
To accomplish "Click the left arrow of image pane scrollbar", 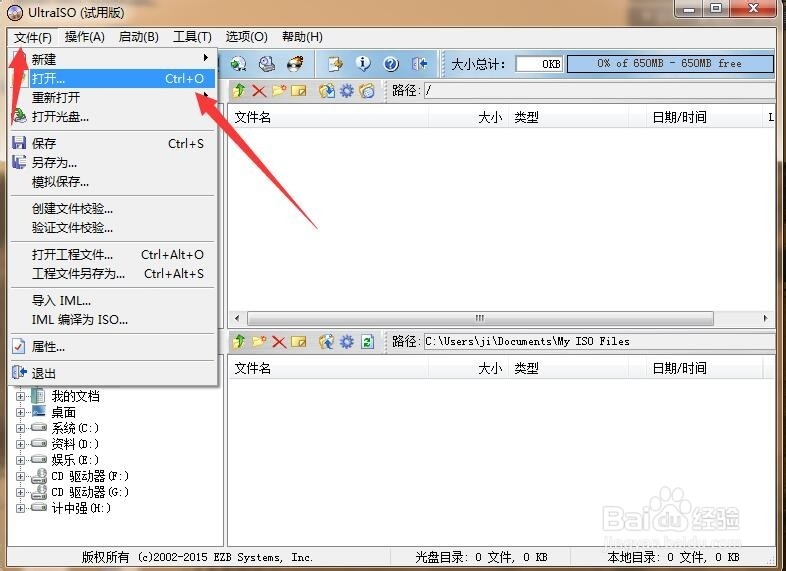I will point(237,318).
